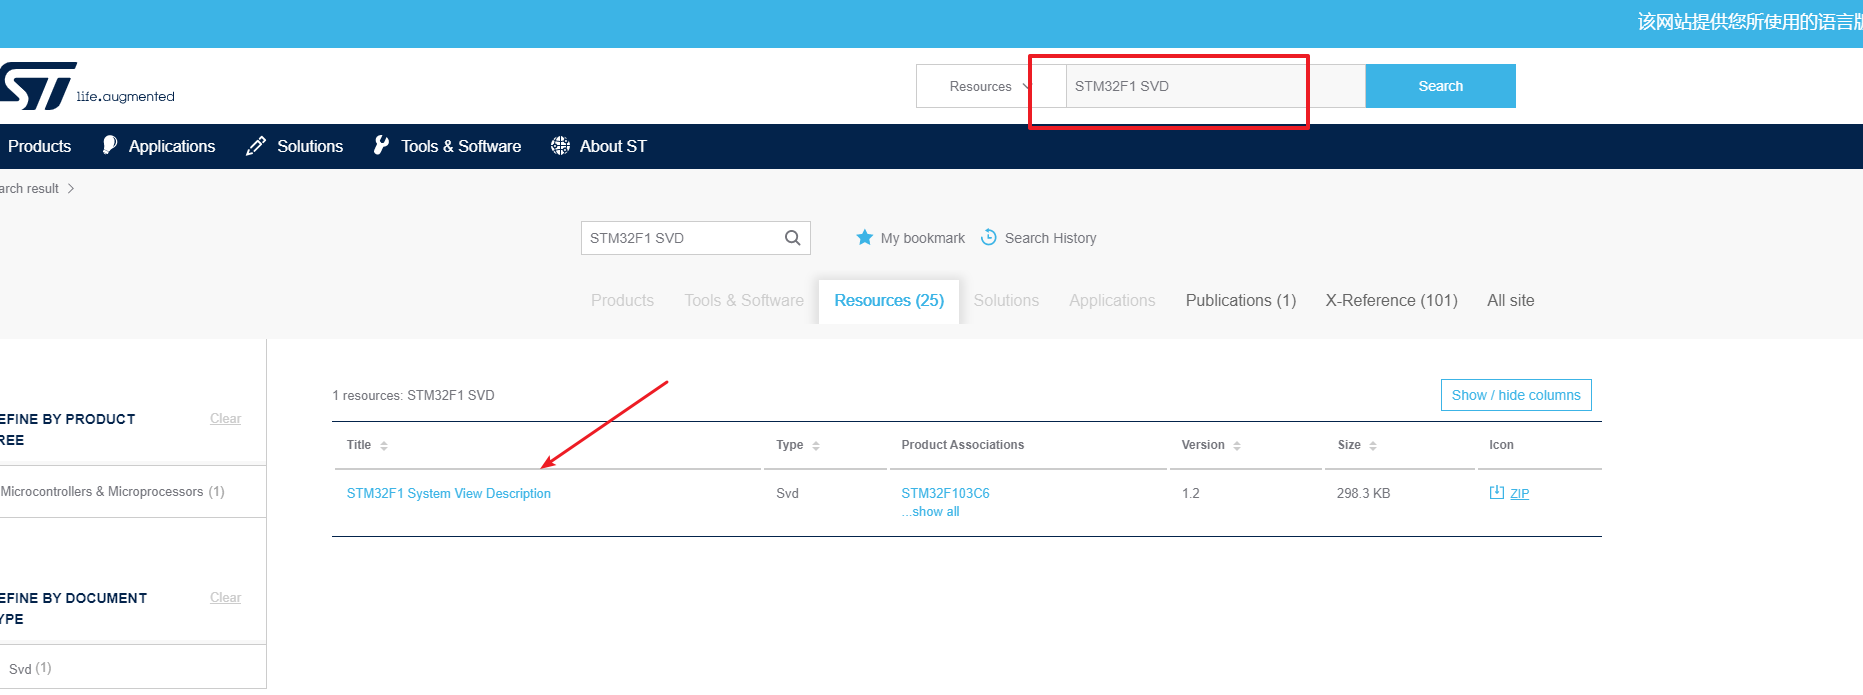Image resolution: width=1863 pixels, height=695 pixels.
Task: Open the Resources search scope dropdown
Action: point(989,86)
